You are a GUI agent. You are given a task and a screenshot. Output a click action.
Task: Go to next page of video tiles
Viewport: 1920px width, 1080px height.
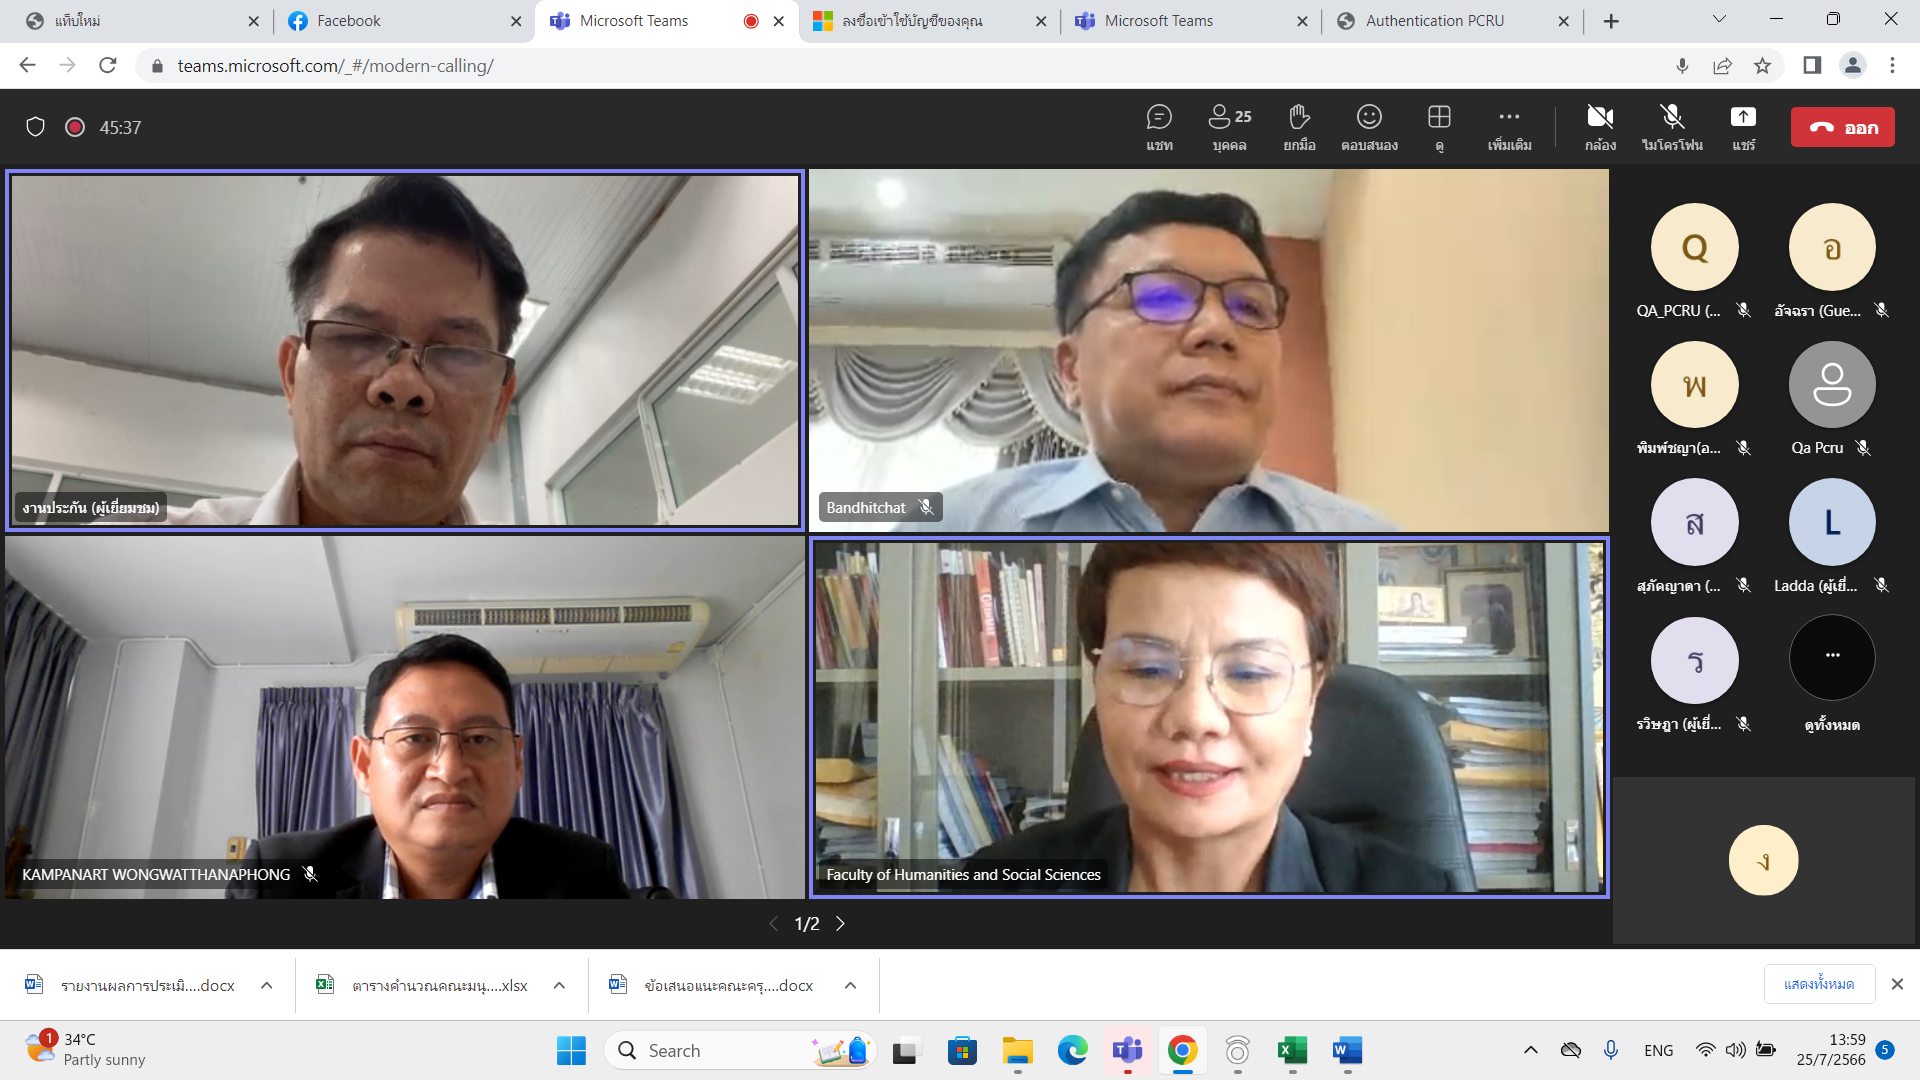coord(840,924)
